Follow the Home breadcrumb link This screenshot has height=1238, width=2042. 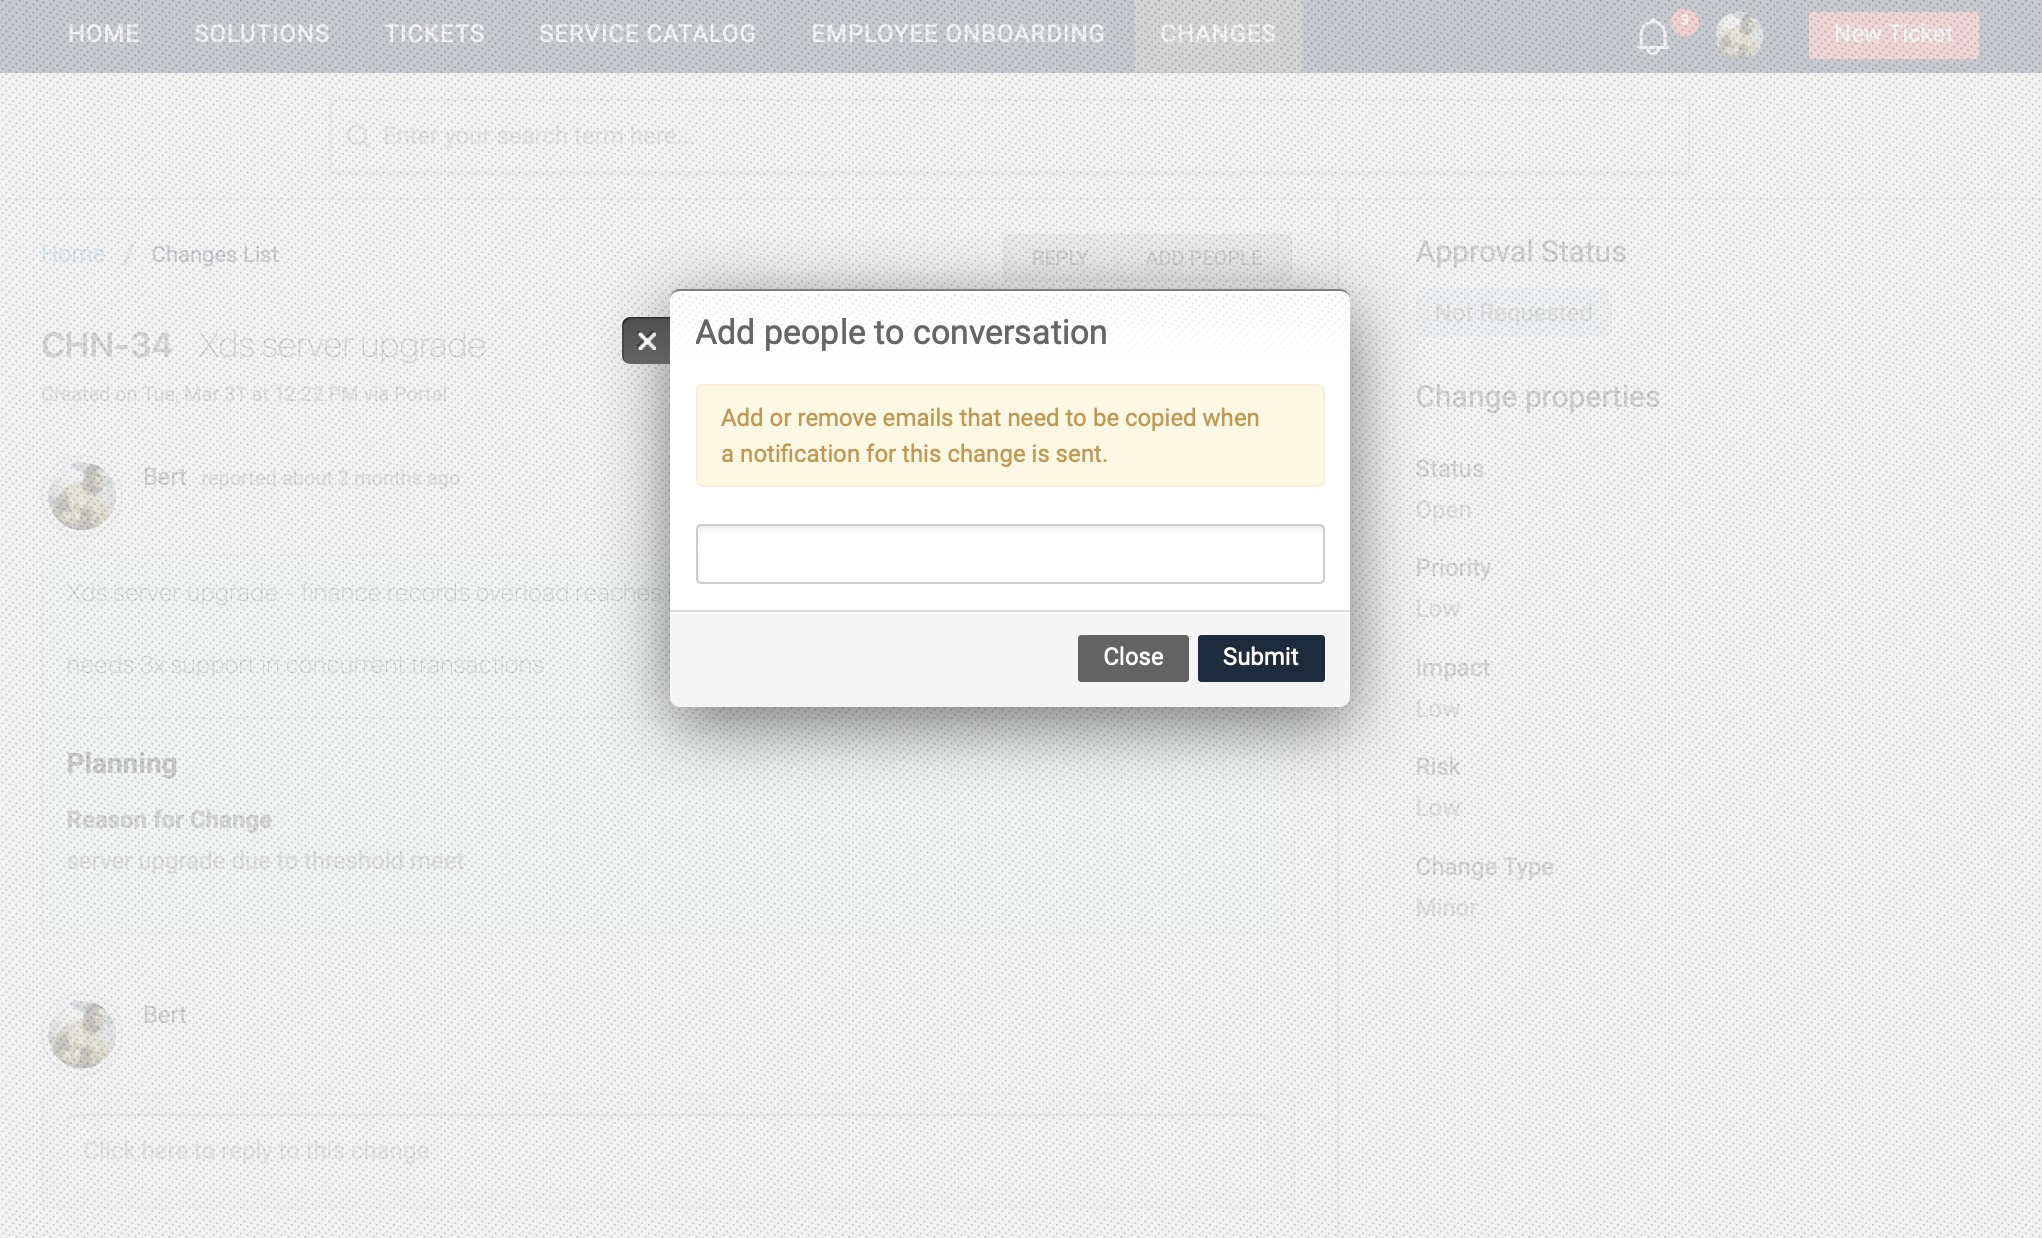[x=73, y=254]
